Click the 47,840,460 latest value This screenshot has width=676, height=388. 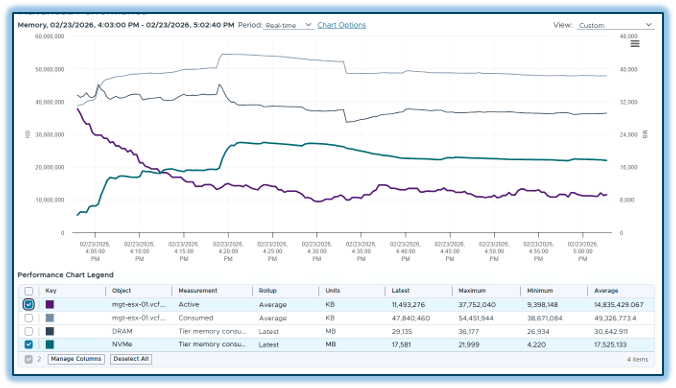pyautogui.click(x=410, y=318)
